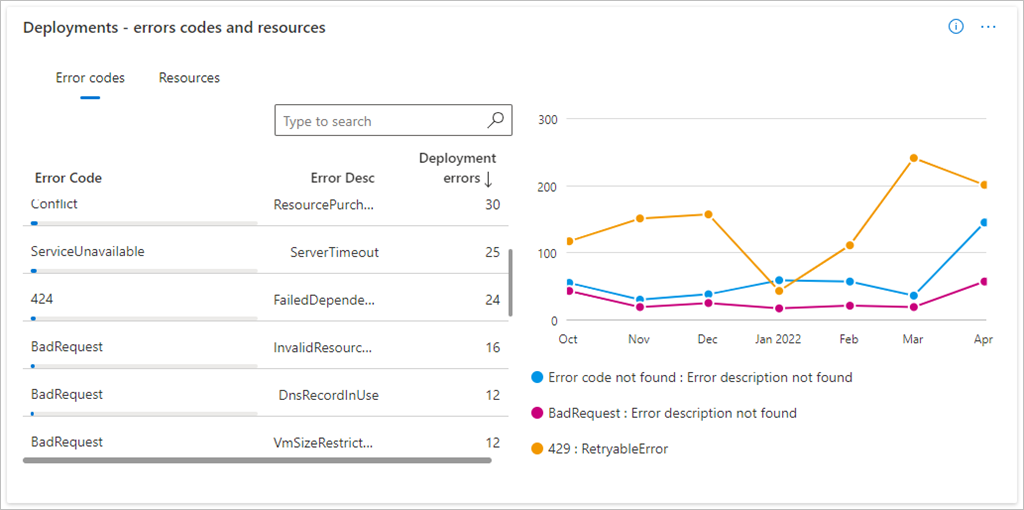The image size is (1024, 510).
Task: Switch to the Resources tab
Action: click(189, 78)
